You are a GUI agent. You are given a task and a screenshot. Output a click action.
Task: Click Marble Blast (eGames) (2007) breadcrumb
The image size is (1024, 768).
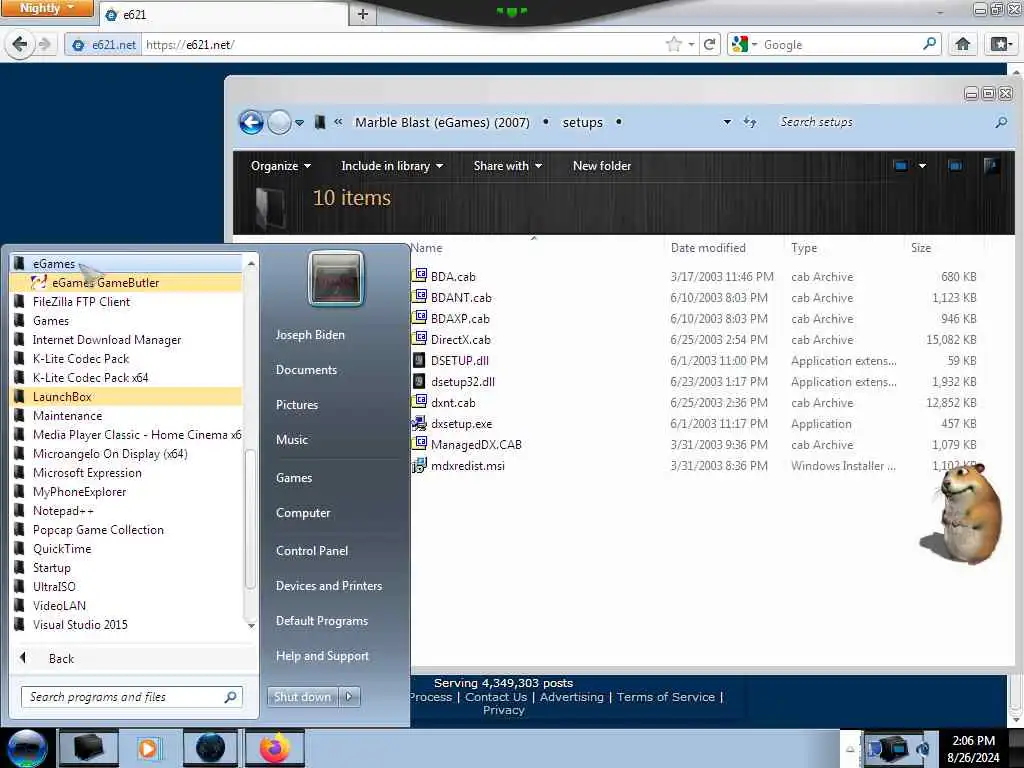(x=442, y=122)
